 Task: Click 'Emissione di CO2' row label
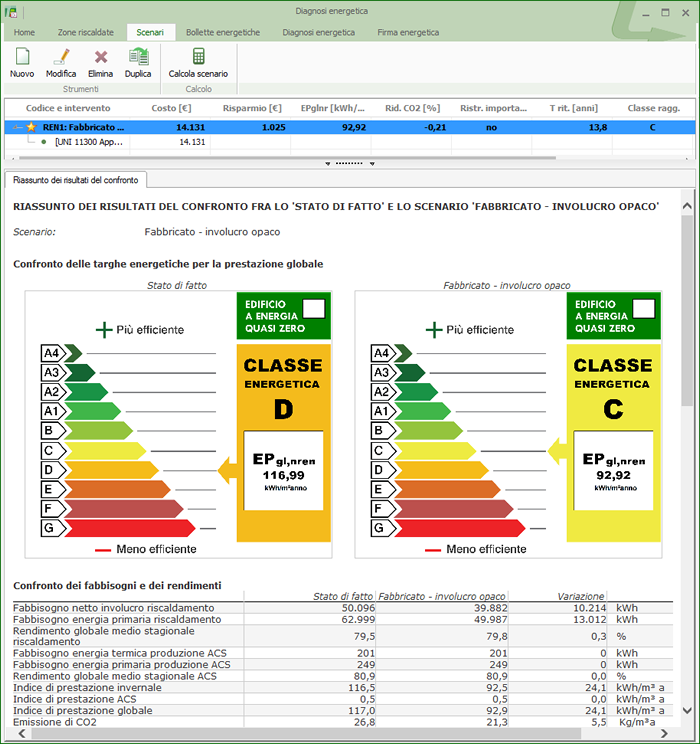(x=55, y=722)
